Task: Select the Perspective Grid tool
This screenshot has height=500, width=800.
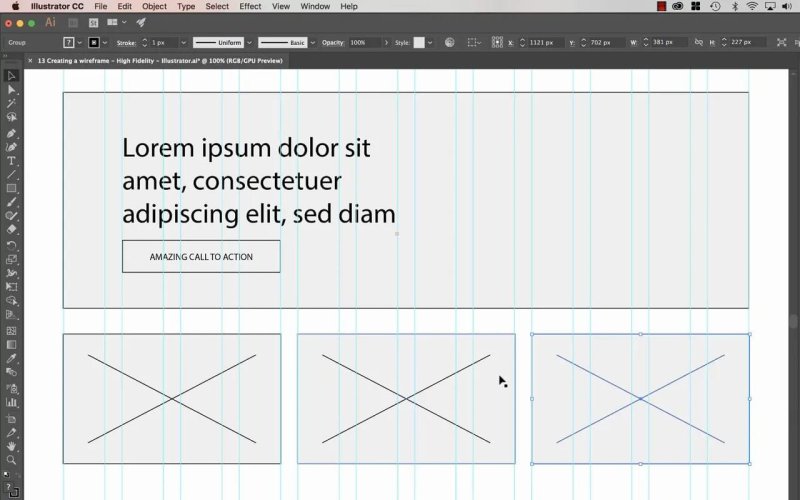Action: pos(11,315)
